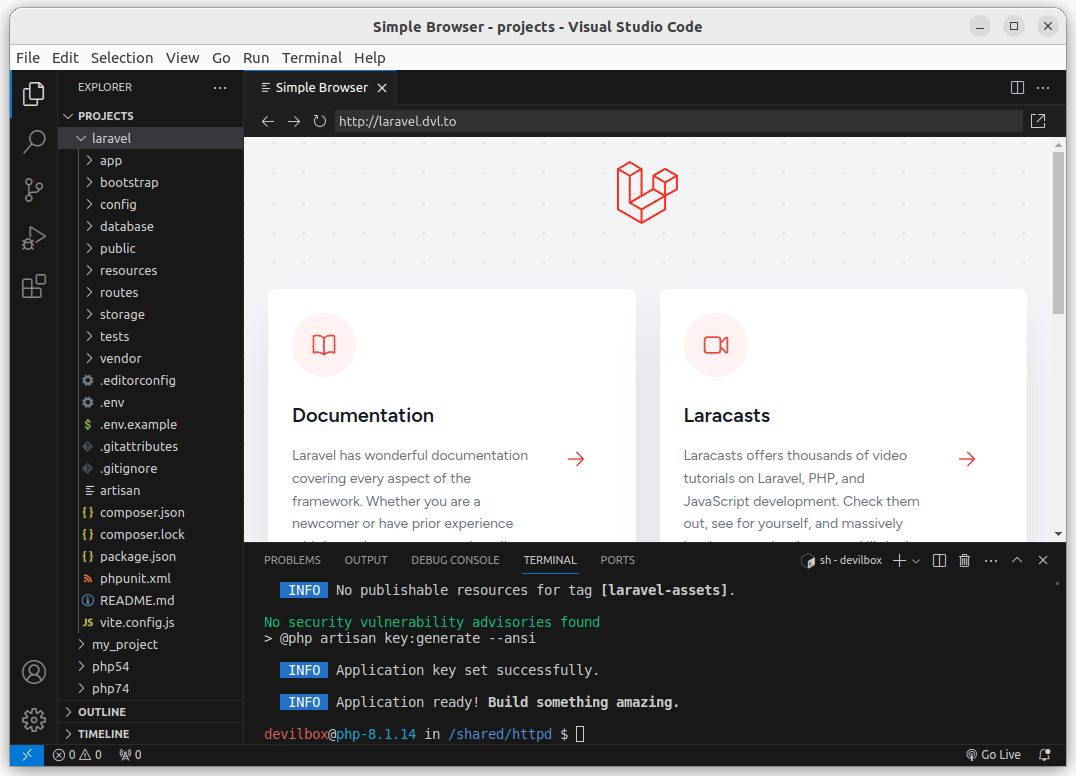Click the Laracasts video camera icon
Screen dimensions: 1076x776
pos(716,345)
